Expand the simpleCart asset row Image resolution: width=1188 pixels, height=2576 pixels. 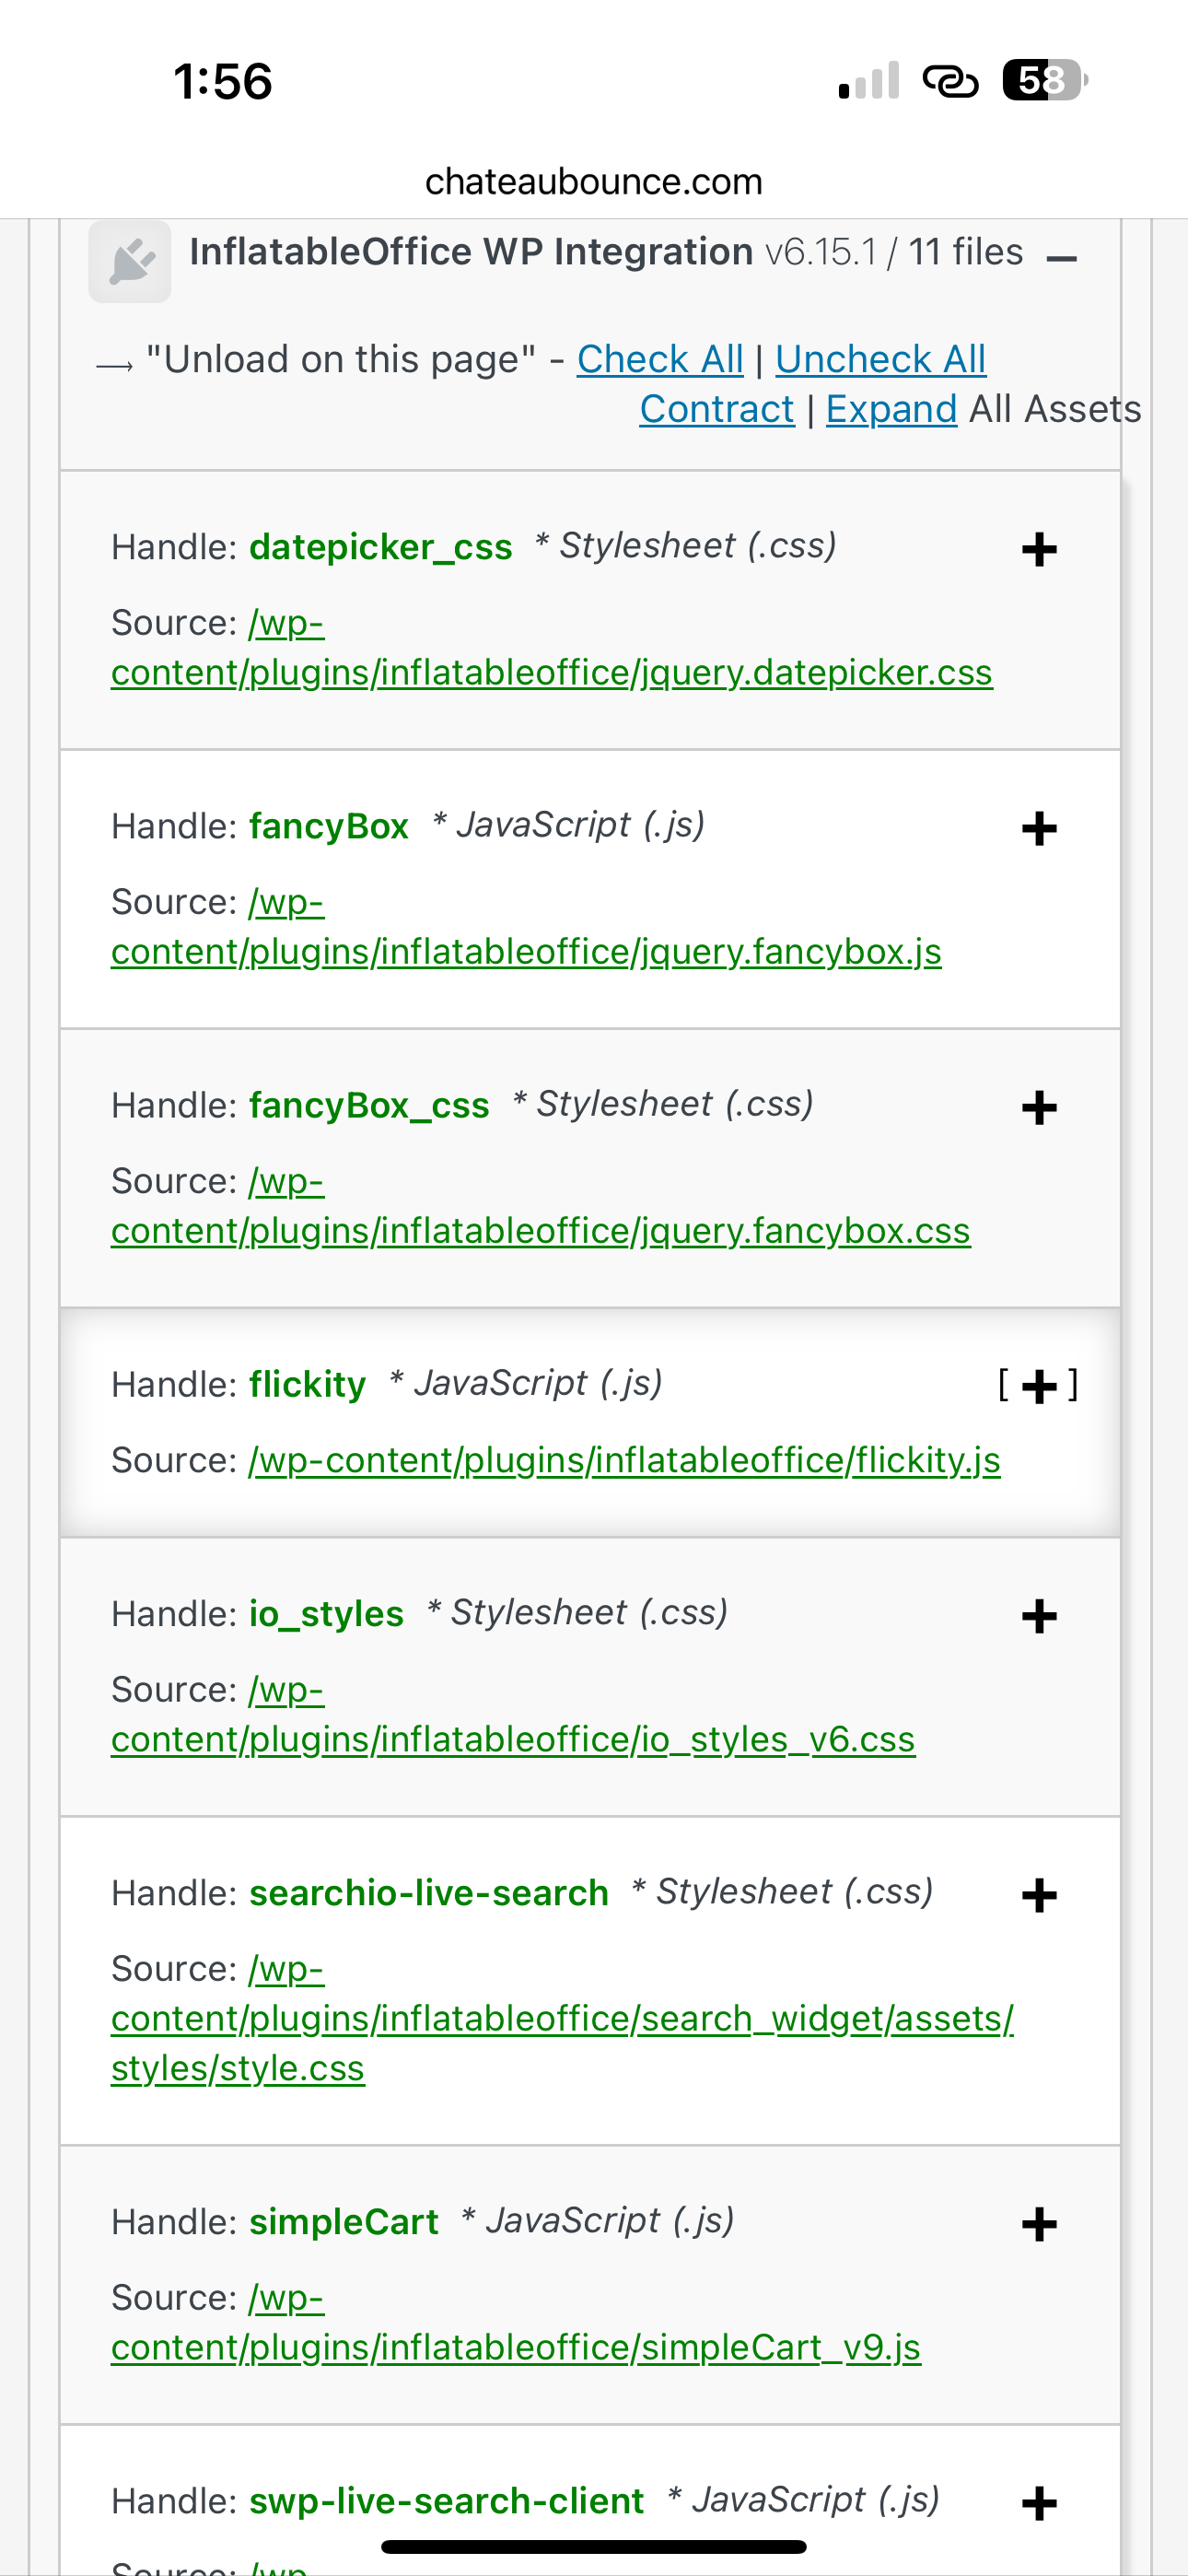click(x=1039, y=2224)
